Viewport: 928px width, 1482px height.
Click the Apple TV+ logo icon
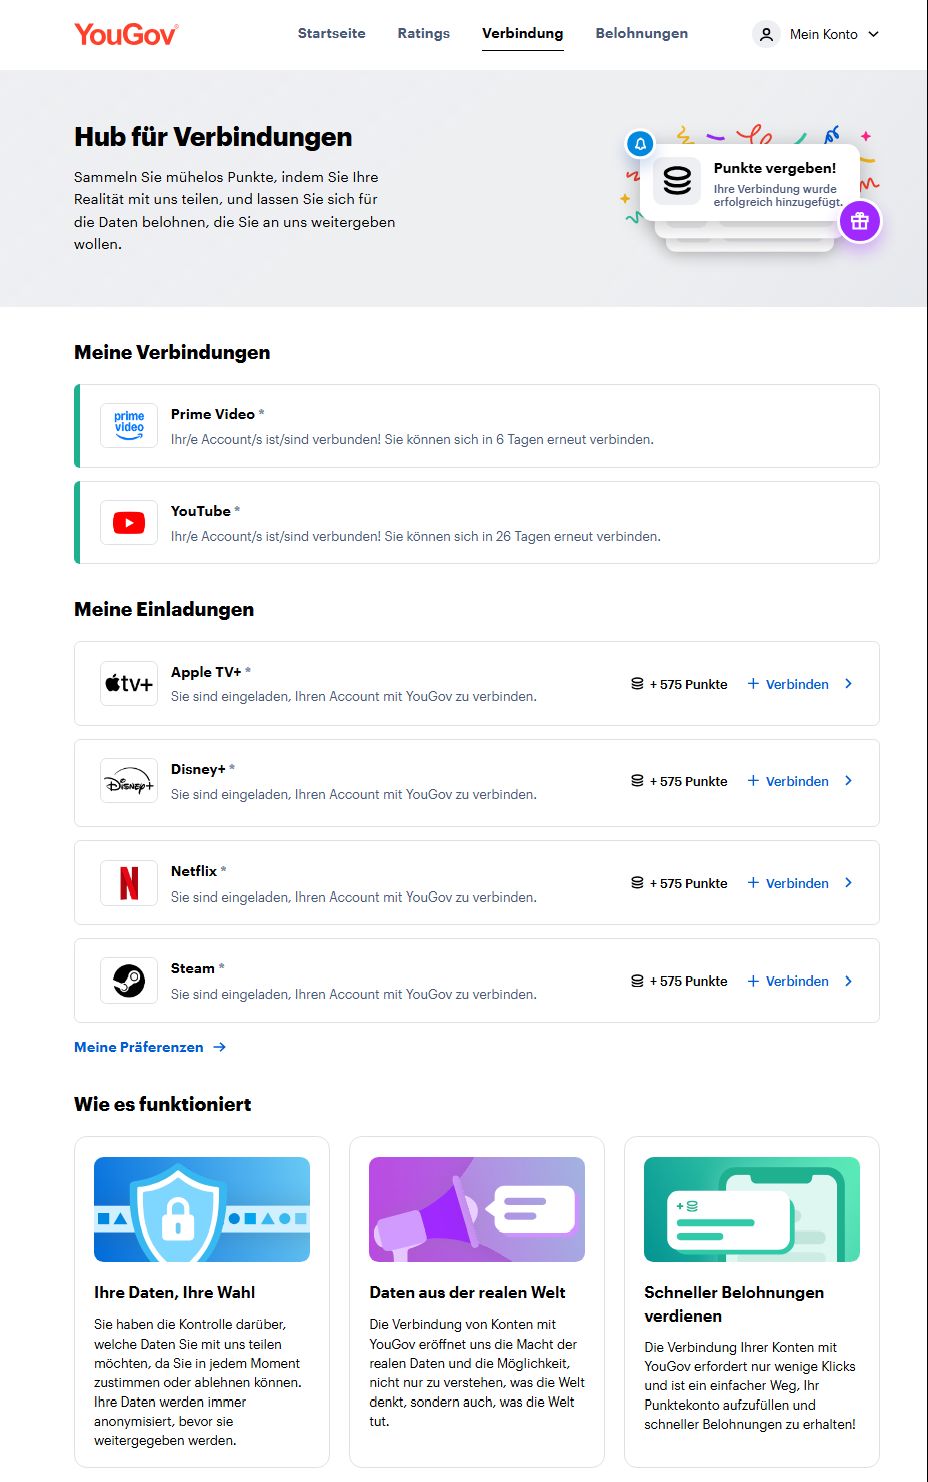coord(129,684)
